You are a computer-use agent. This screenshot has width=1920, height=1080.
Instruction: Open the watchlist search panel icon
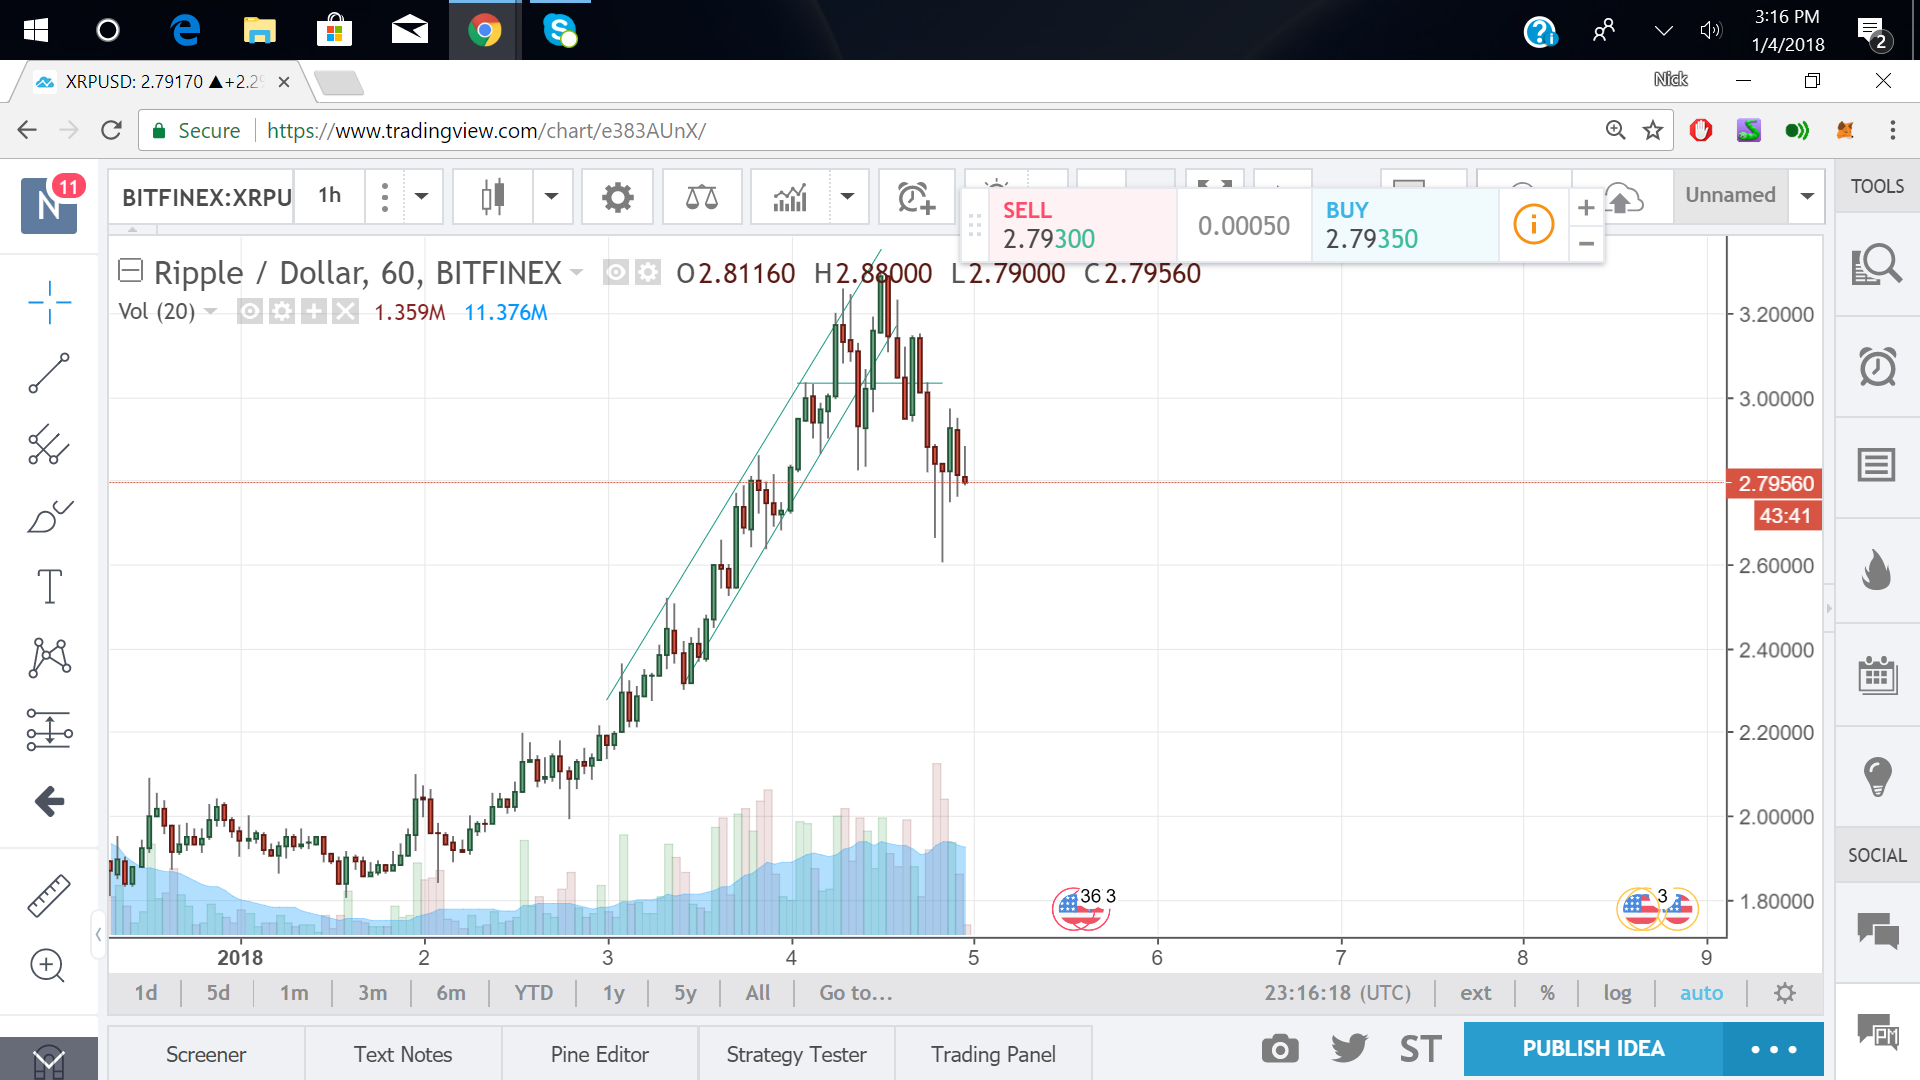[1877, 265]
